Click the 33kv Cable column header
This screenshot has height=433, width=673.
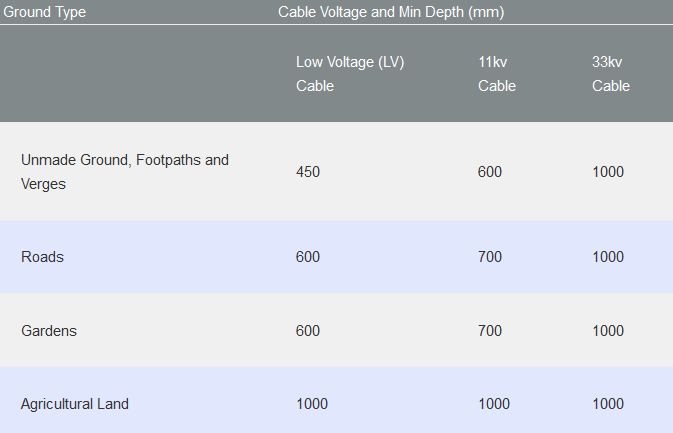click(611, 73)
